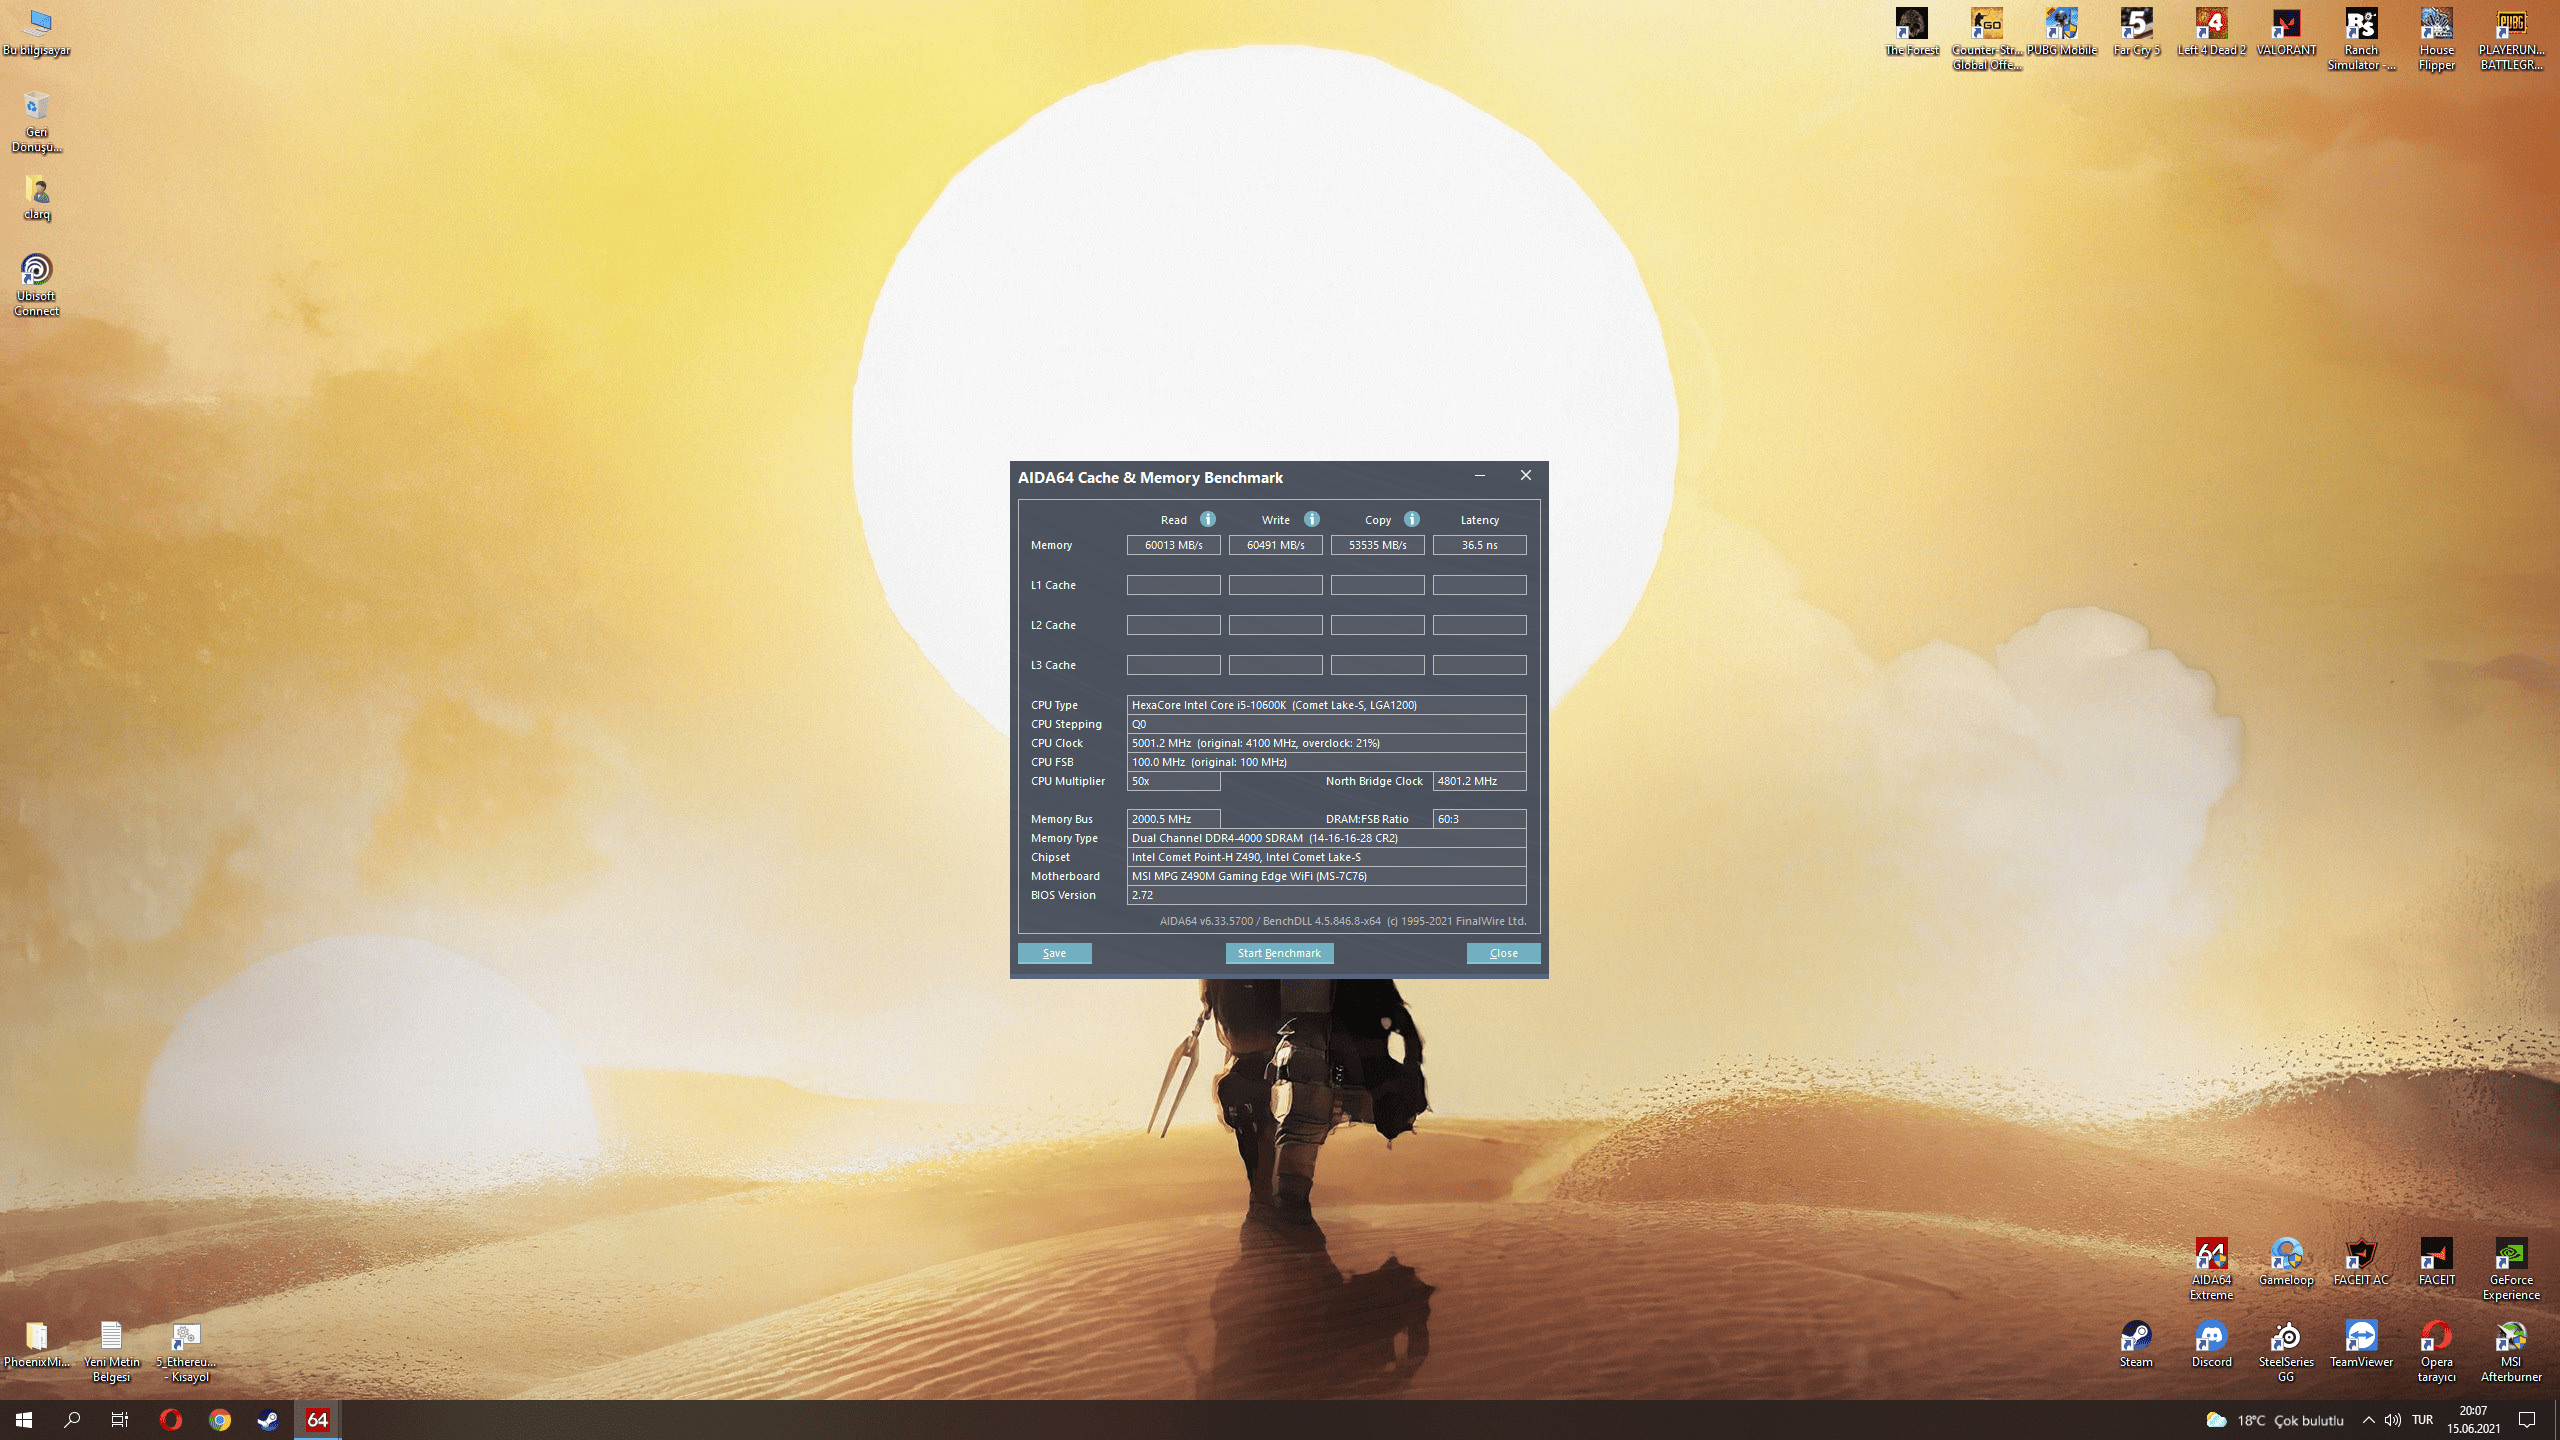Viewport: 2560px width, 1440px height.
Task: Open taskbar search
Action: coord(72,1420)
